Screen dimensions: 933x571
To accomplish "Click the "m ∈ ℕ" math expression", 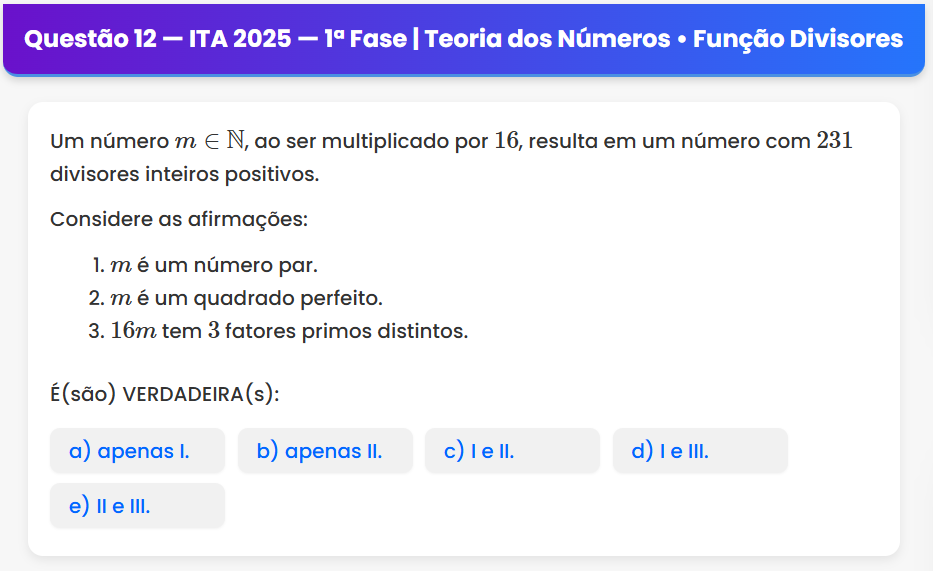I will click(x=210, y=141).
